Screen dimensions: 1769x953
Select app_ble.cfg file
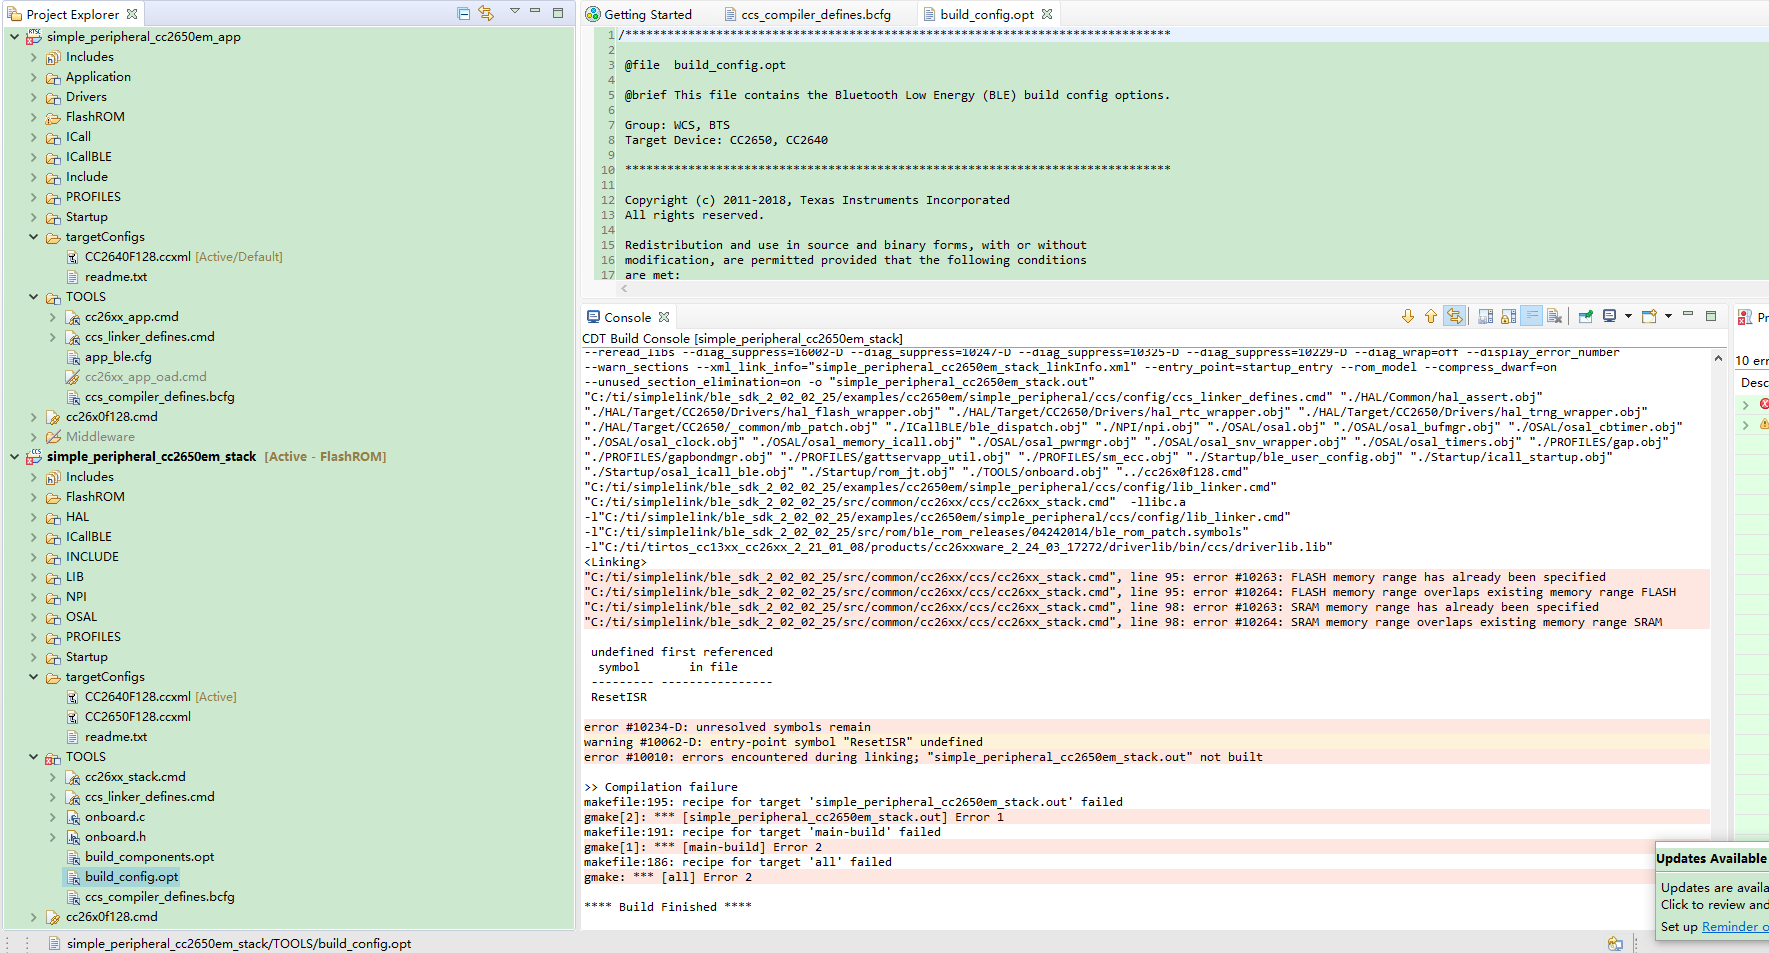[x=109, y=357]
